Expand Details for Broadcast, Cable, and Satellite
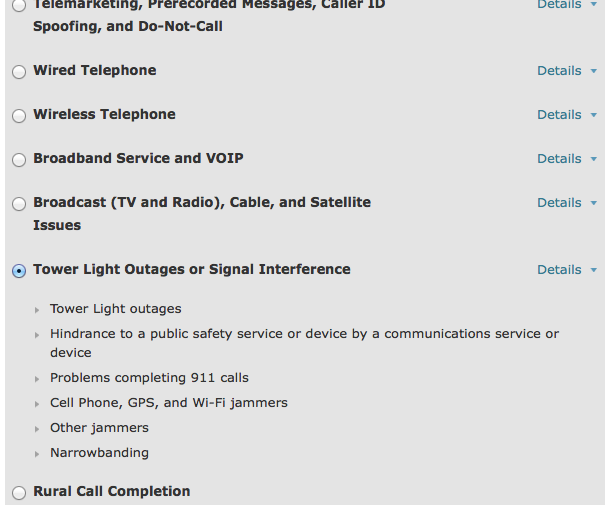 pyautogui.click(x=567, y=203)
